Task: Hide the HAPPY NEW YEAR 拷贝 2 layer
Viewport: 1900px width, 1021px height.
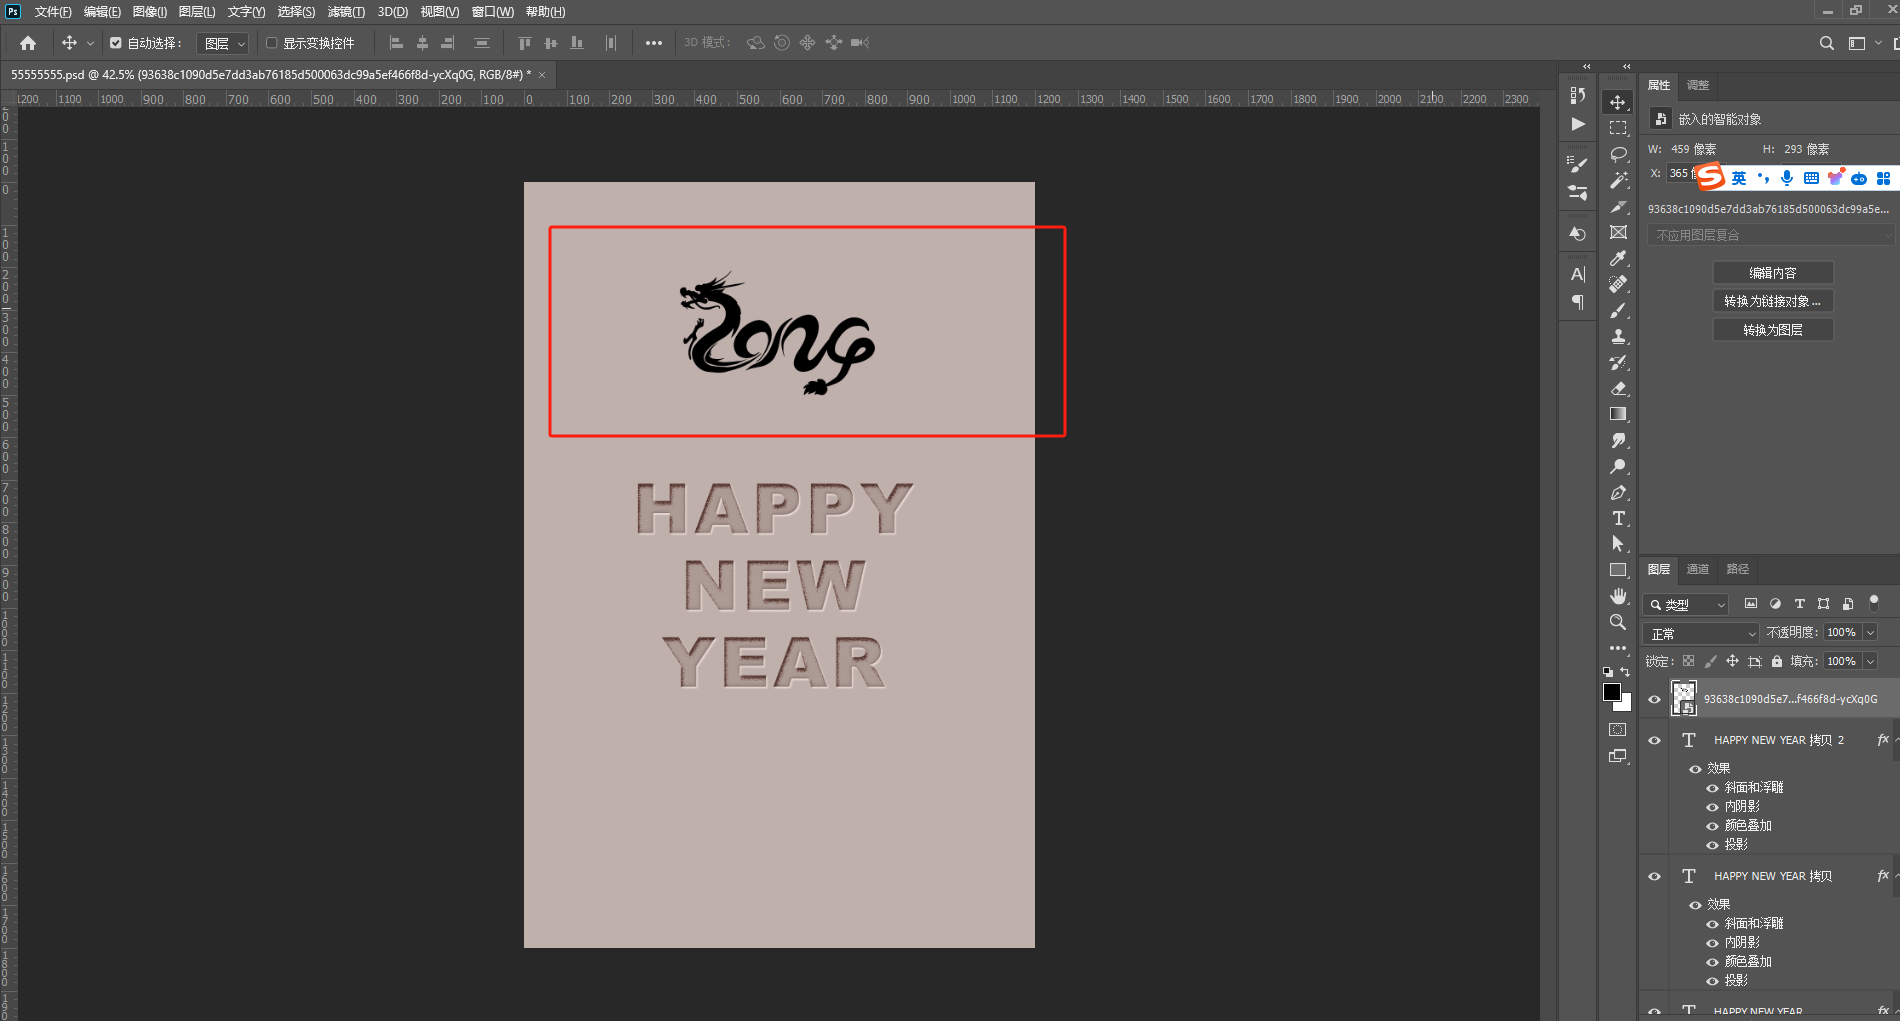Action: click(1654, 740)
